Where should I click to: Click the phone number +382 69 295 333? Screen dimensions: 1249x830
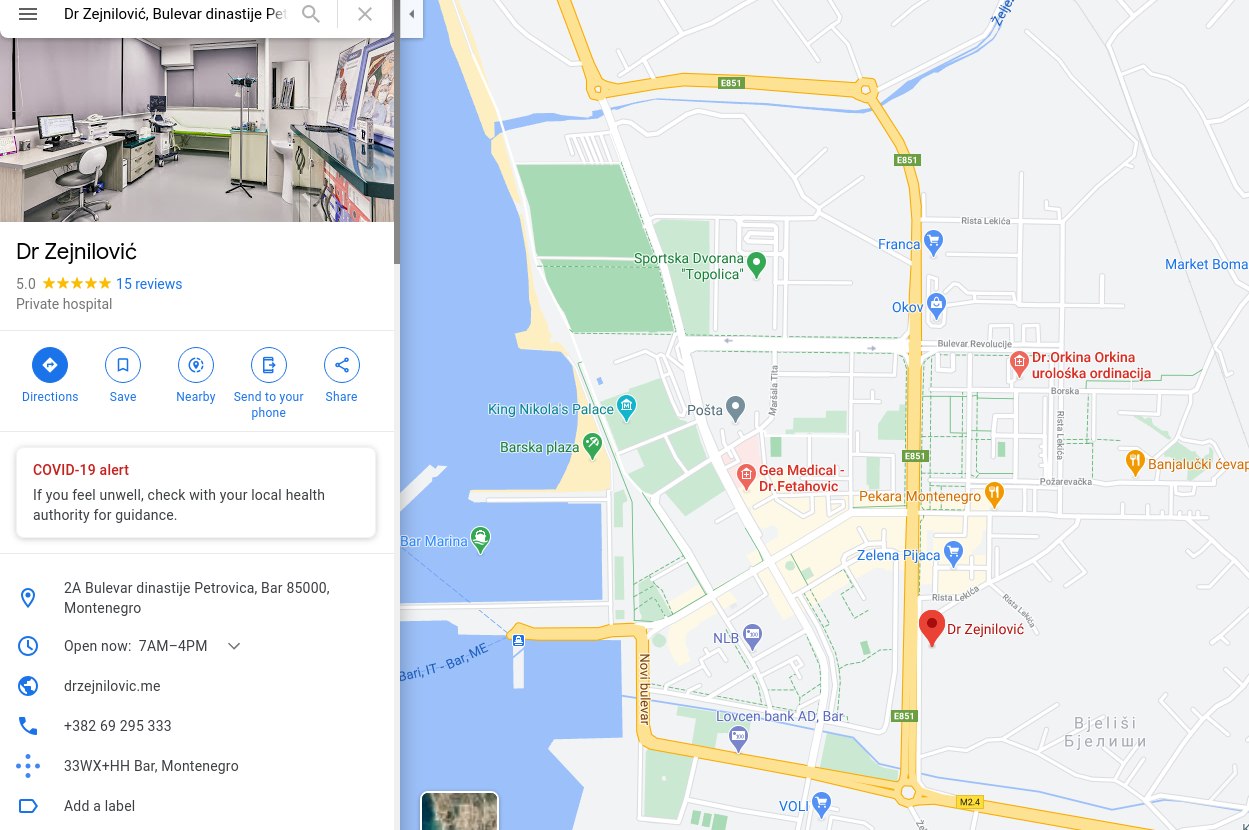[x=118, y=726]
